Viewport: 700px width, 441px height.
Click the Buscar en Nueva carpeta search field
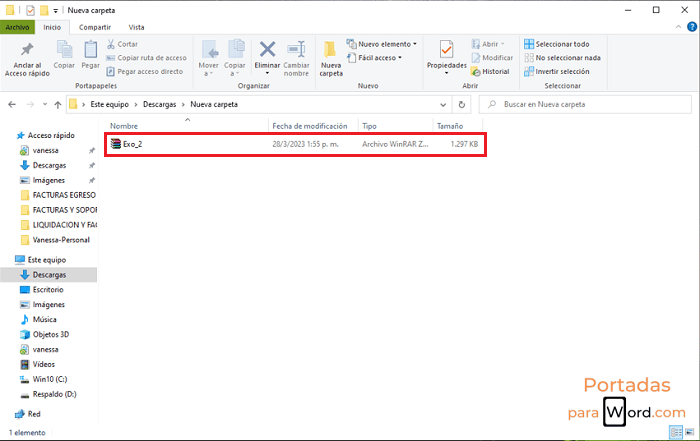click(x=590, y=104)
